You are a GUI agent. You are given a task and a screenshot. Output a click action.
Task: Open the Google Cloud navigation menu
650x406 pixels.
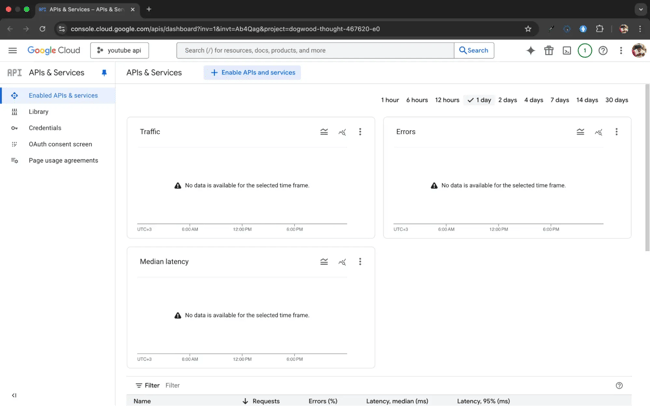tap(12, 50)
